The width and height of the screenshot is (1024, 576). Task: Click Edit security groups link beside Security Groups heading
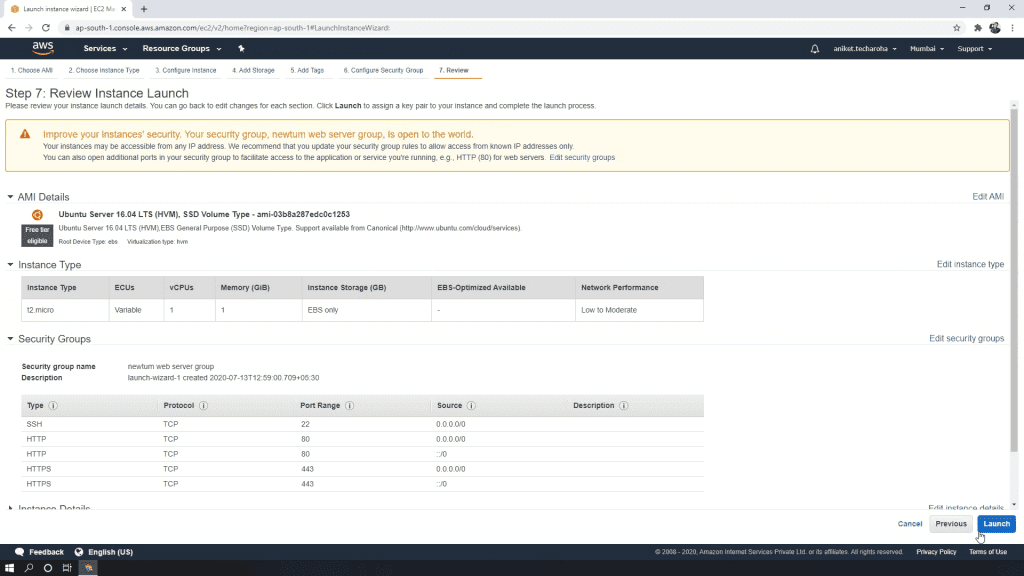pos(966,338)
